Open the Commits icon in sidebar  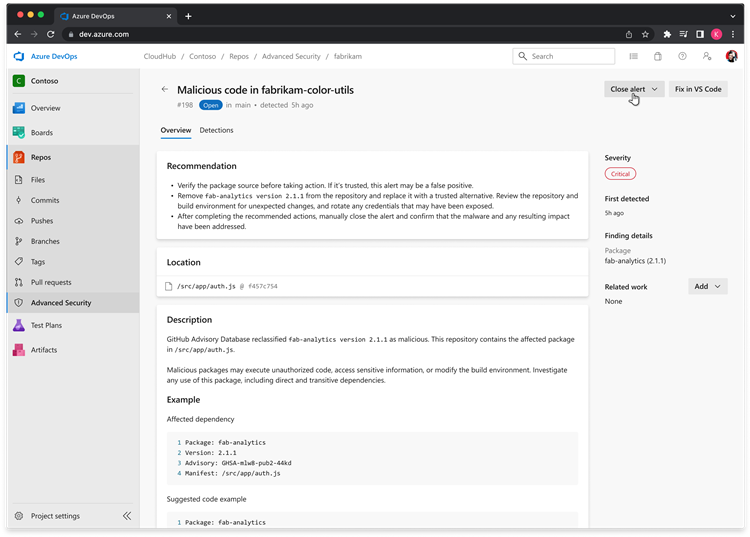(x=19, y=200)
